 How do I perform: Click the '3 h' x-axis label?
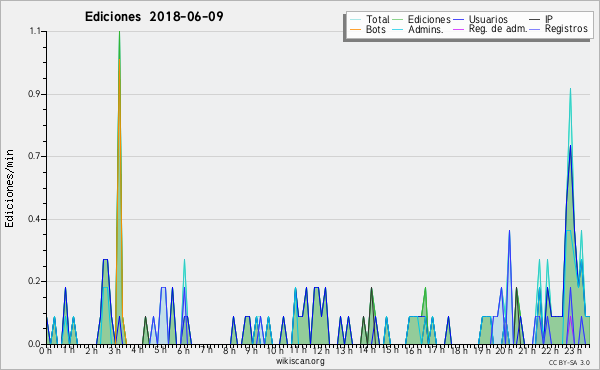tap(114, 351)
